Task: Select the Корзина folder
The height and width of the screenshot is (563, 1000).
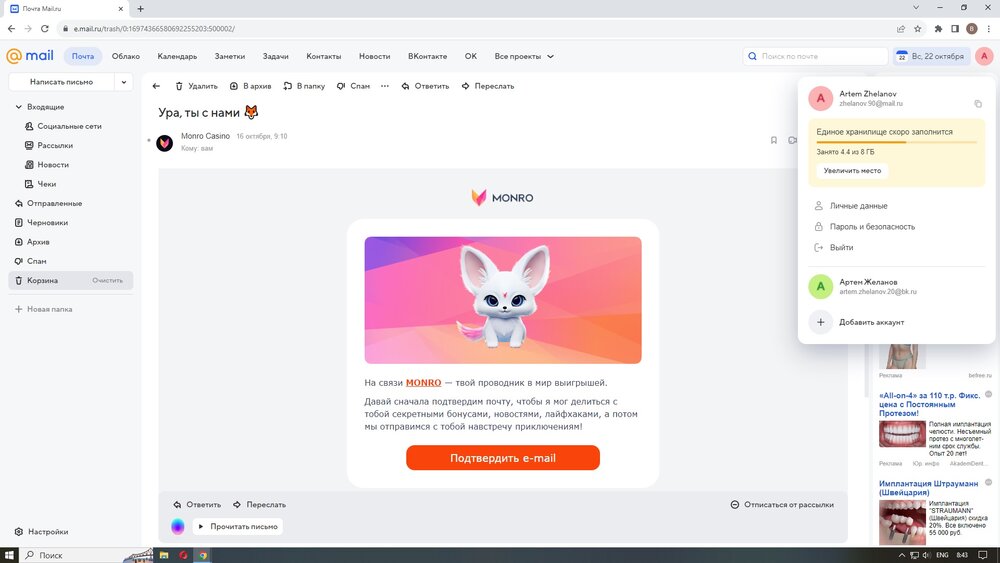Action: (x=42, y=281)
